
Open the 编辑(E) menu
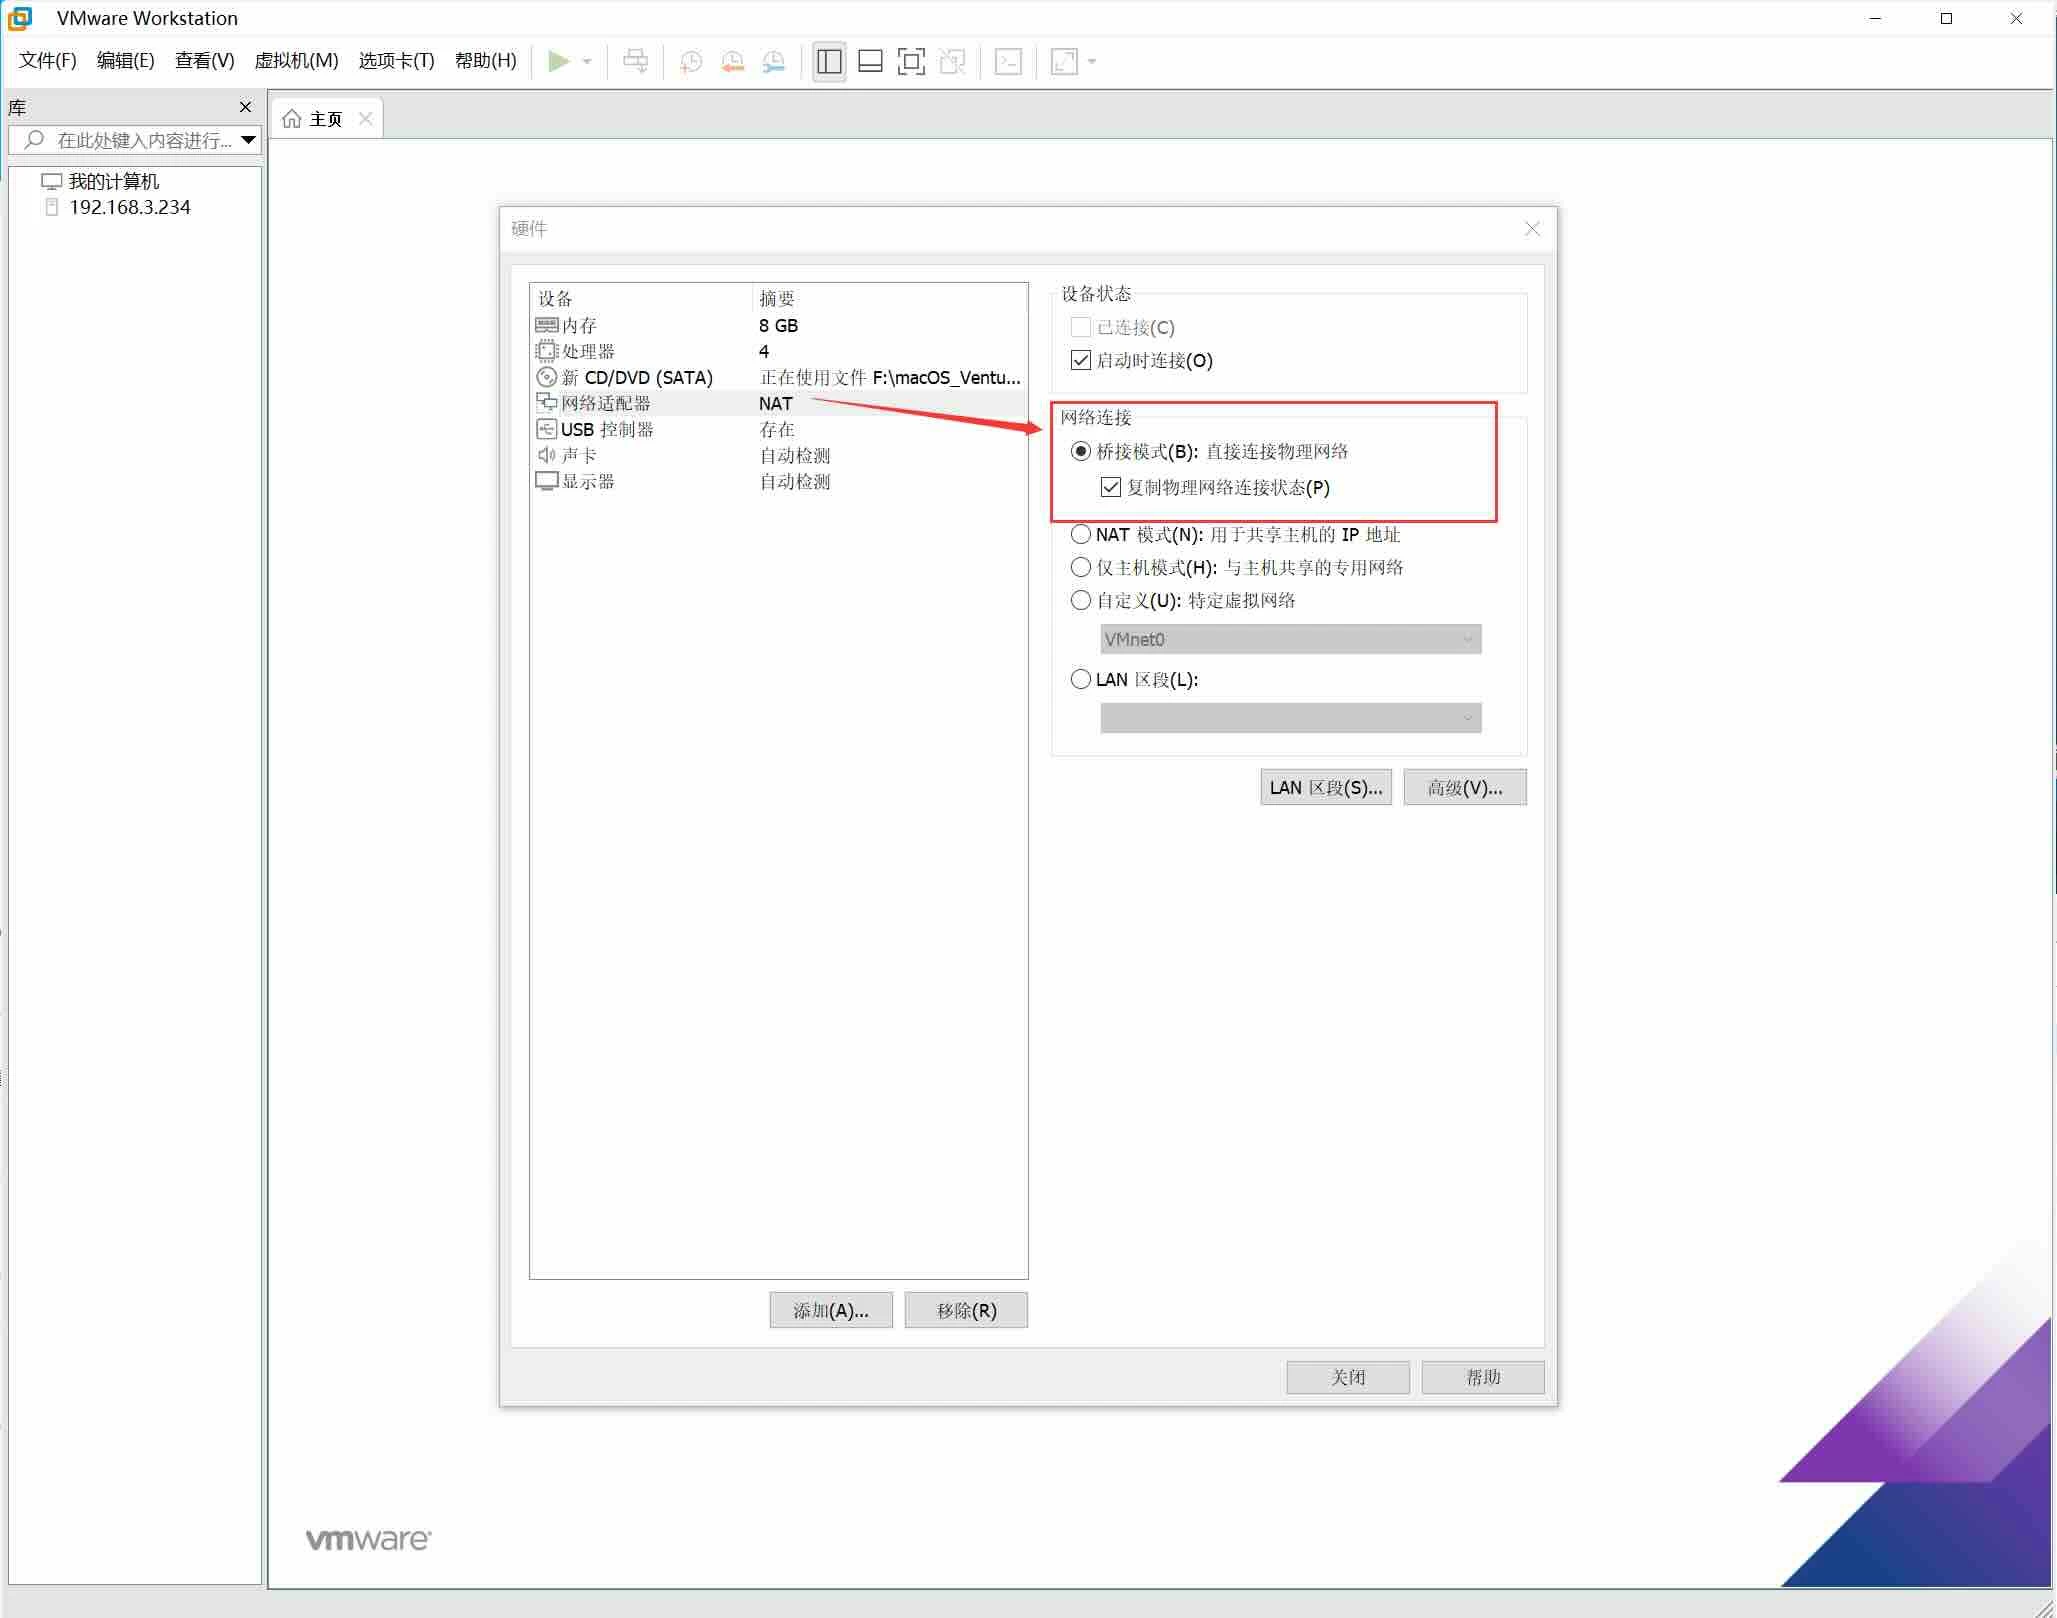coord(125,60)
